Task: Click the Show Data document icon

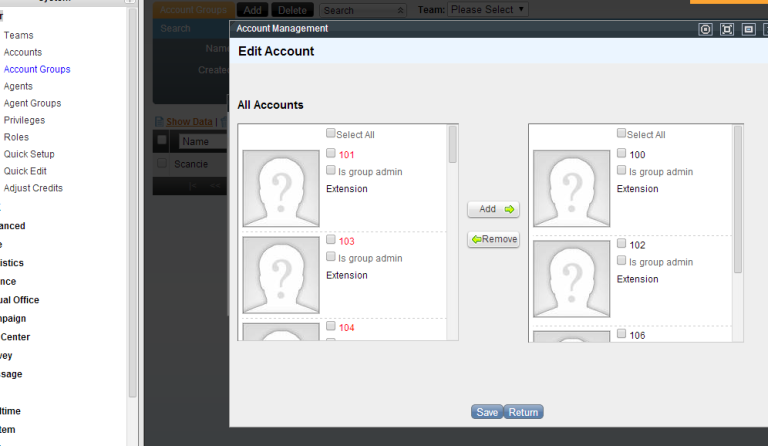Action: point(158,122)
